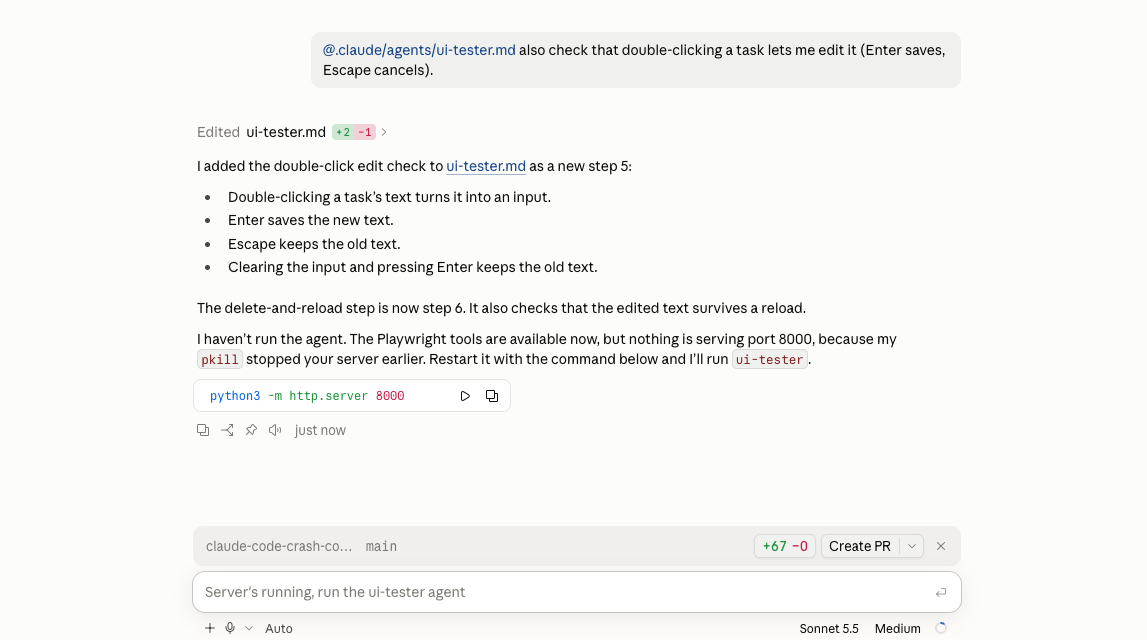Share the assistant response
The image size is (1147, 640).
point(227,430)
